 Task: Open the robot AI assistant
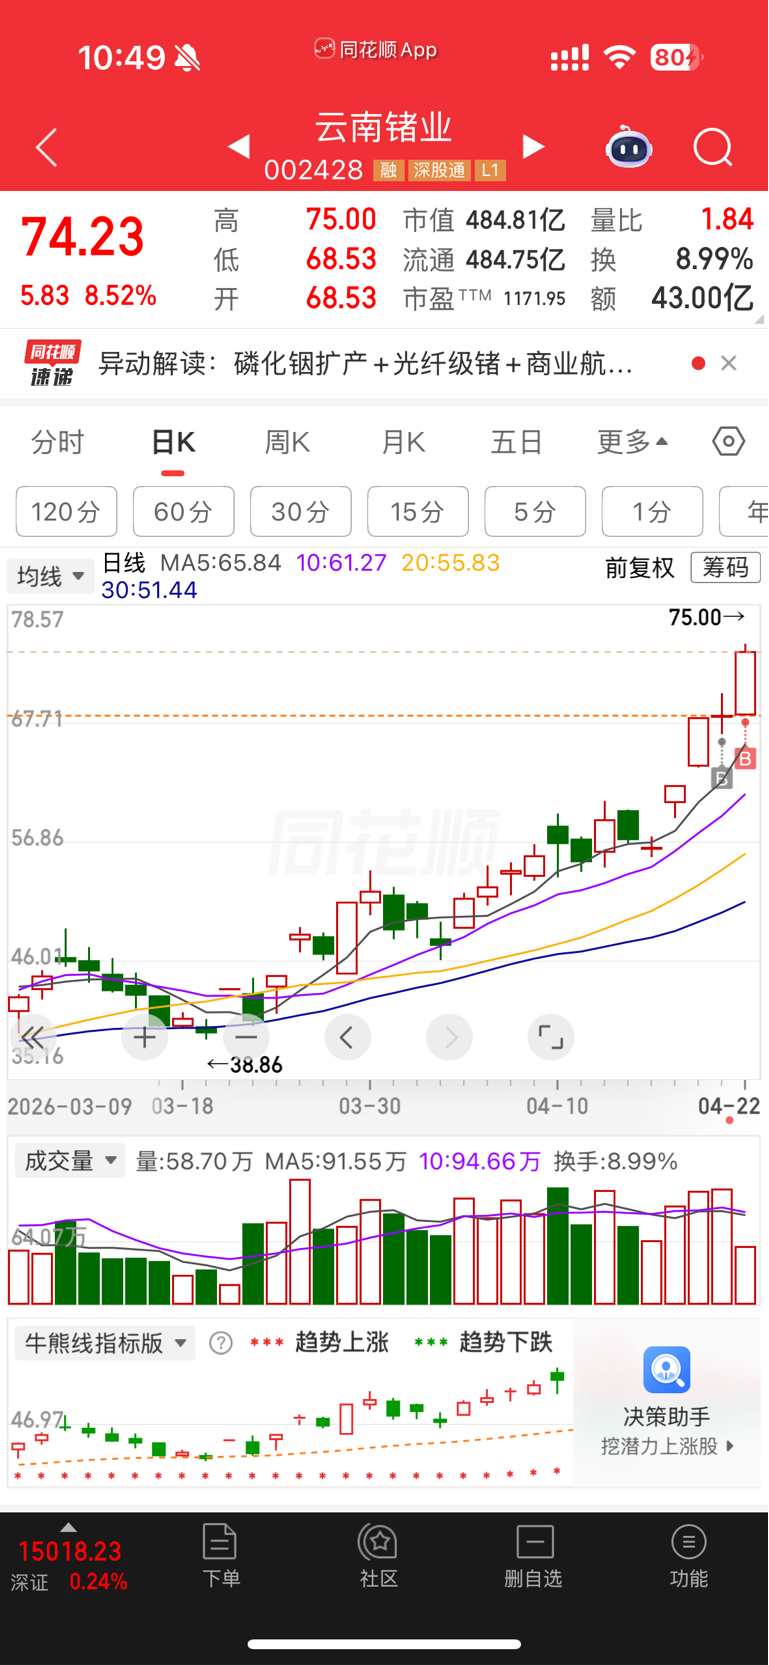pos(629,147)
